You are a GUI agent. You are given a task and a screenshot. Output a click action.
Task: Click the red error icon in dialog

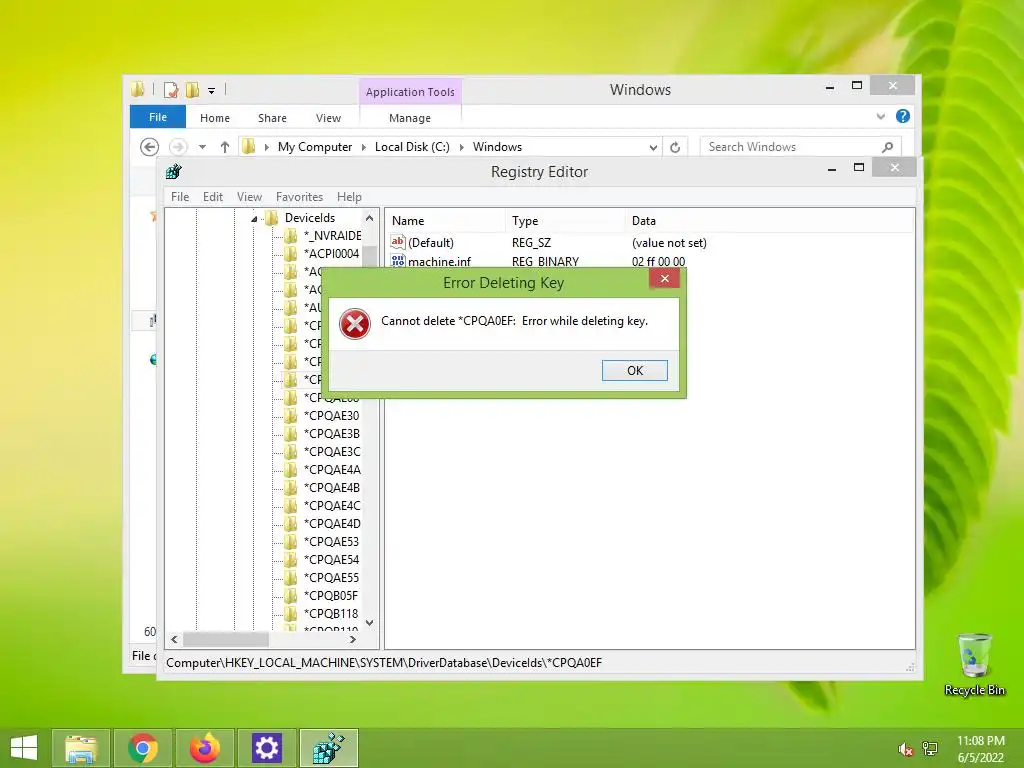tap(355, 324)
